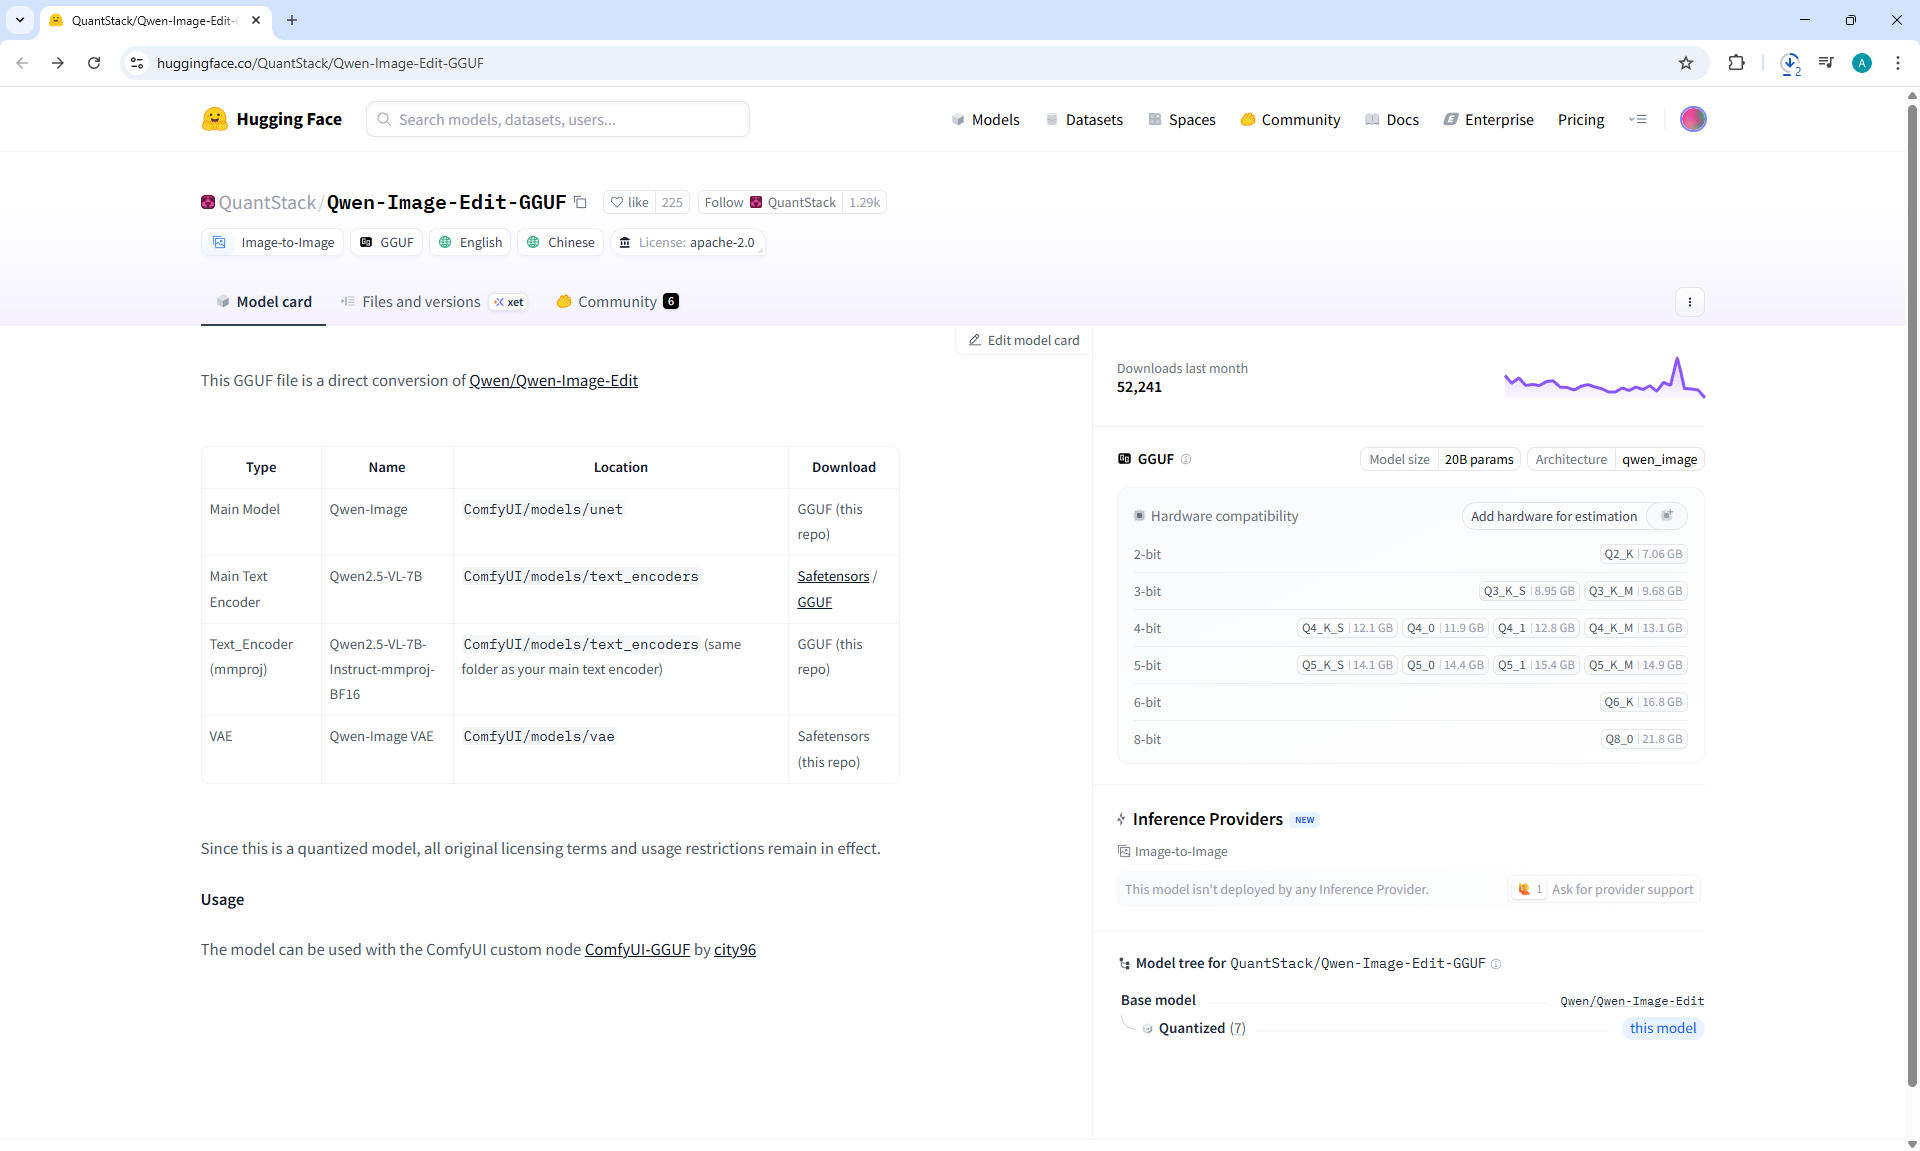Click the search models input field

click(x=557, y=119)
